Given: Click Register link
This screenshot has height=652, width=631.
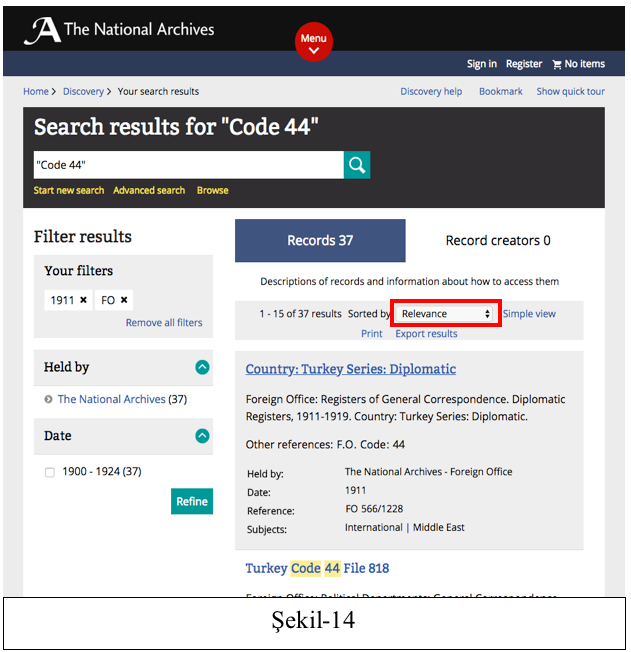Looking at the screenshot, I should (524, 64).
